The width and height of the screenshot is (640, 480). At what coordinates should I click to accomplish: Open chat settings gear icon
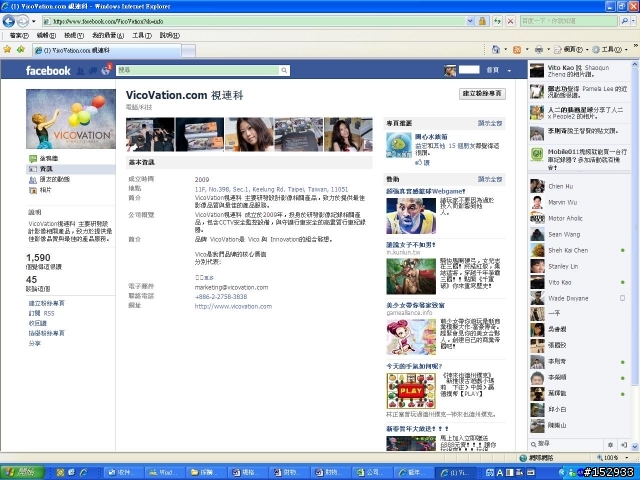coord(610,444)
